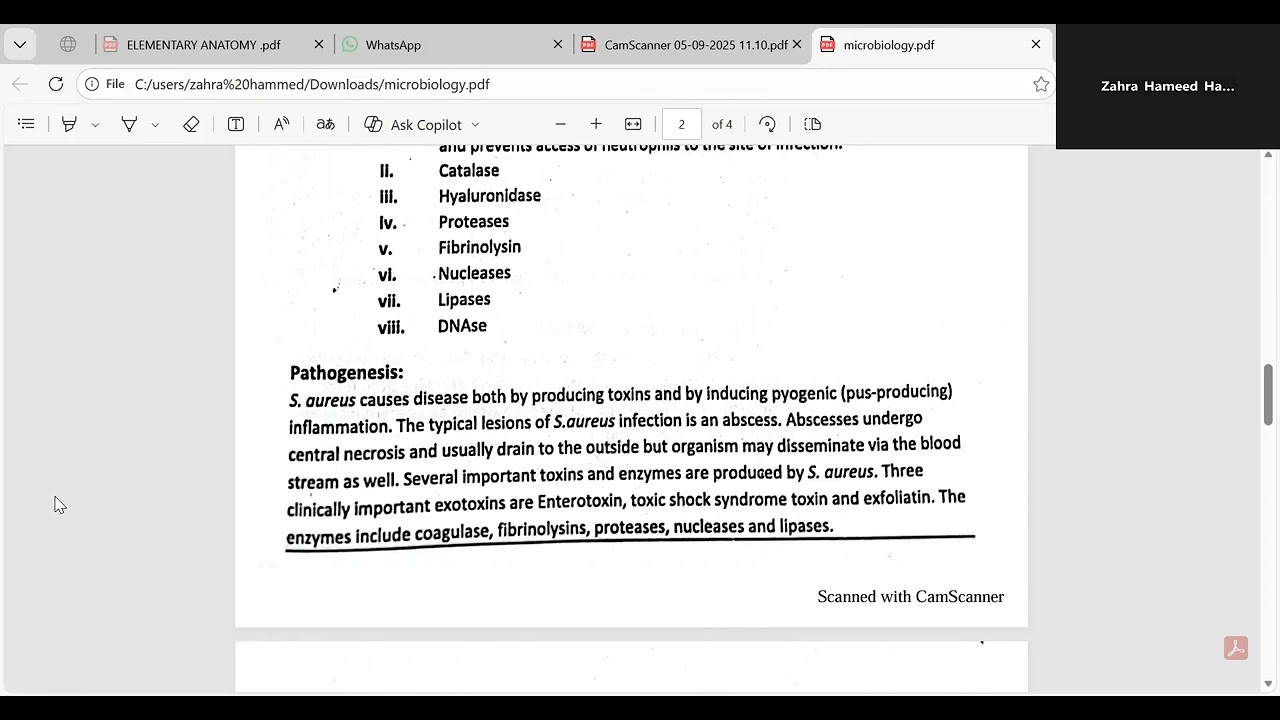The width and height of the screenshot is (1280, 720).
Task: Close the WhatsApp tab
Action: coord(558,44)
